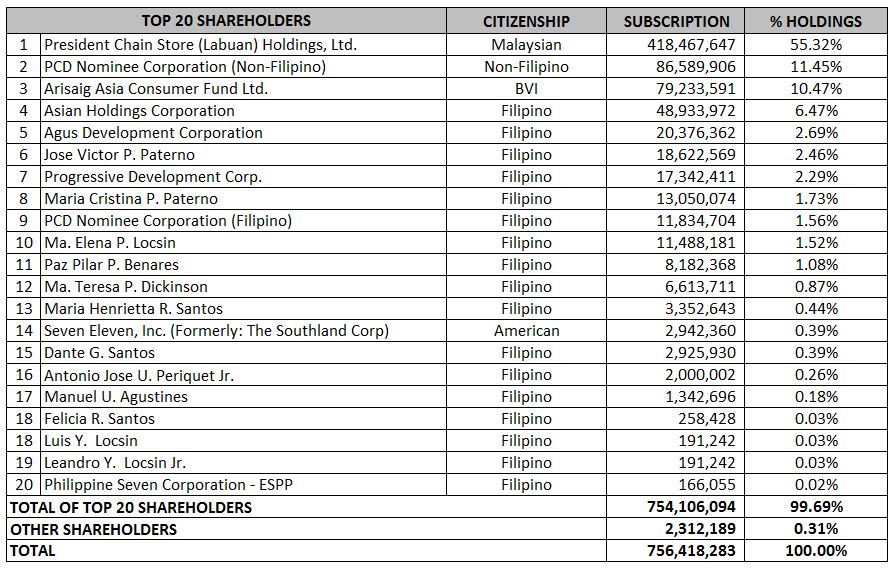Click the grand total 756,418,283 cell
This screenshot has height=568, width=895.
tap(676, 551)
